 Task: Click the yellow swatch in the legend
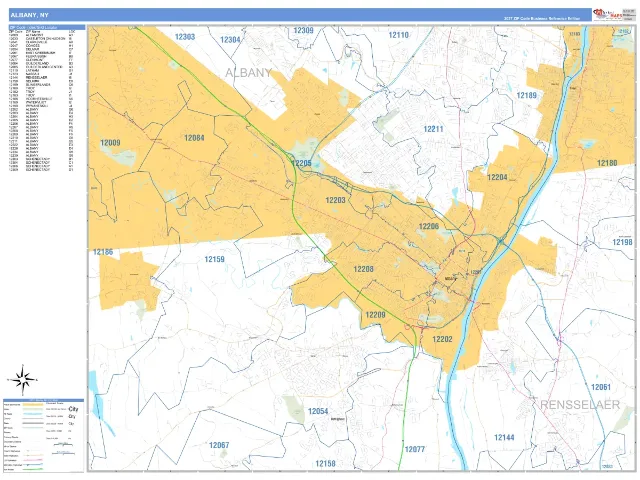coord(33,404)
